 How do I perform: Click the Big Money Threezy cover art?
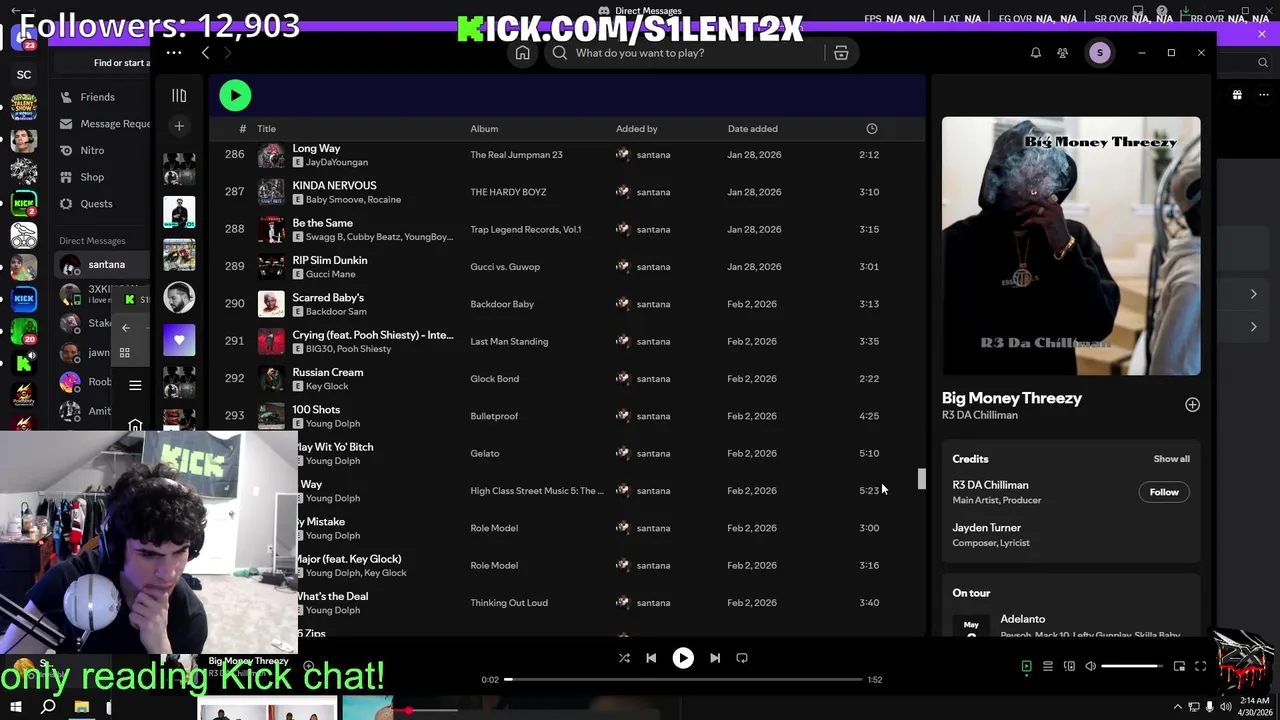point(1071,246)
